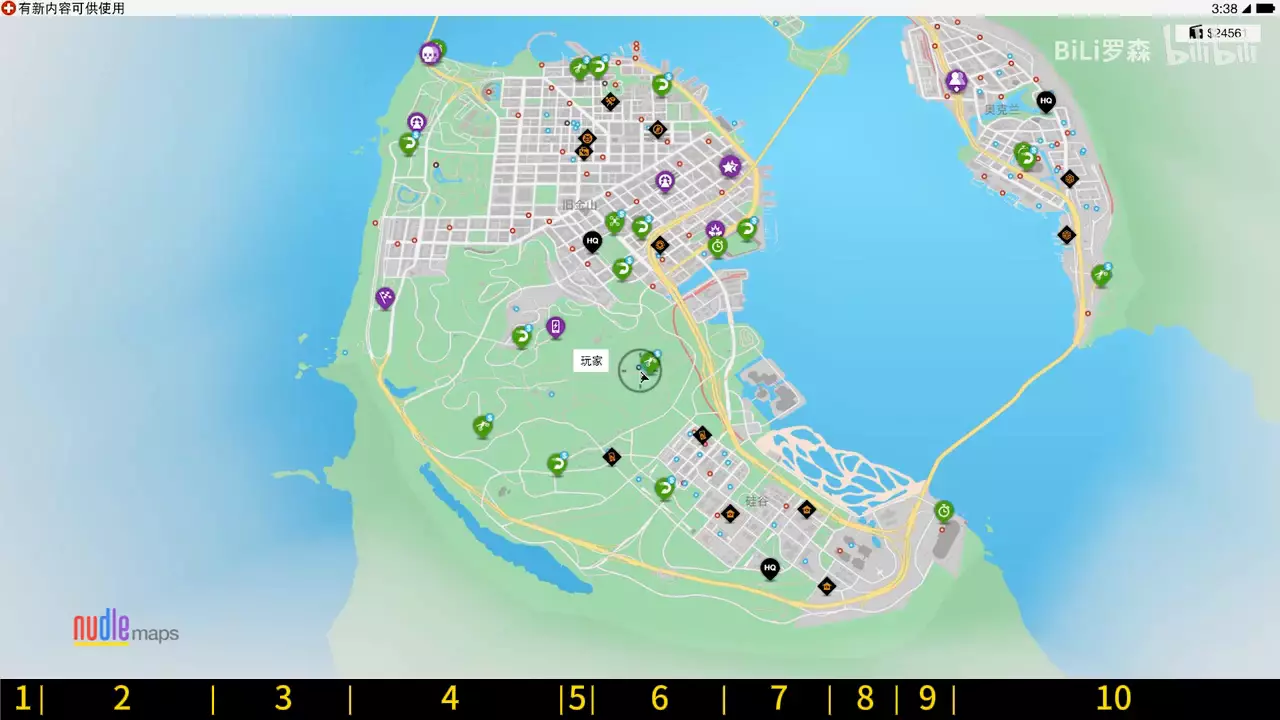Image resolution: width=1280 pixels, height=720 pixels.
Task: Click the purple marker left of the stars marker
Action: tap(665, 182)
